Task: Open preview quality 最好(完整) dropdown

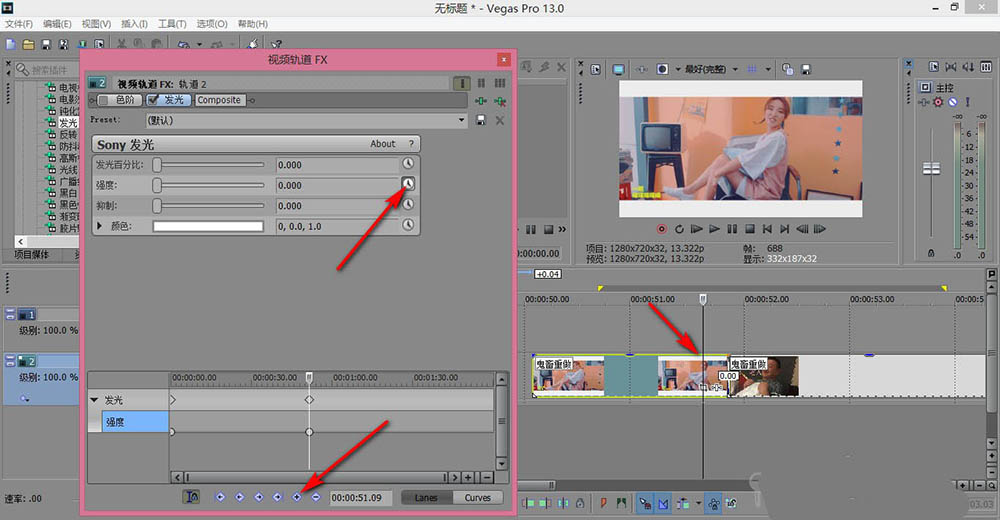Action: point(712,69)
